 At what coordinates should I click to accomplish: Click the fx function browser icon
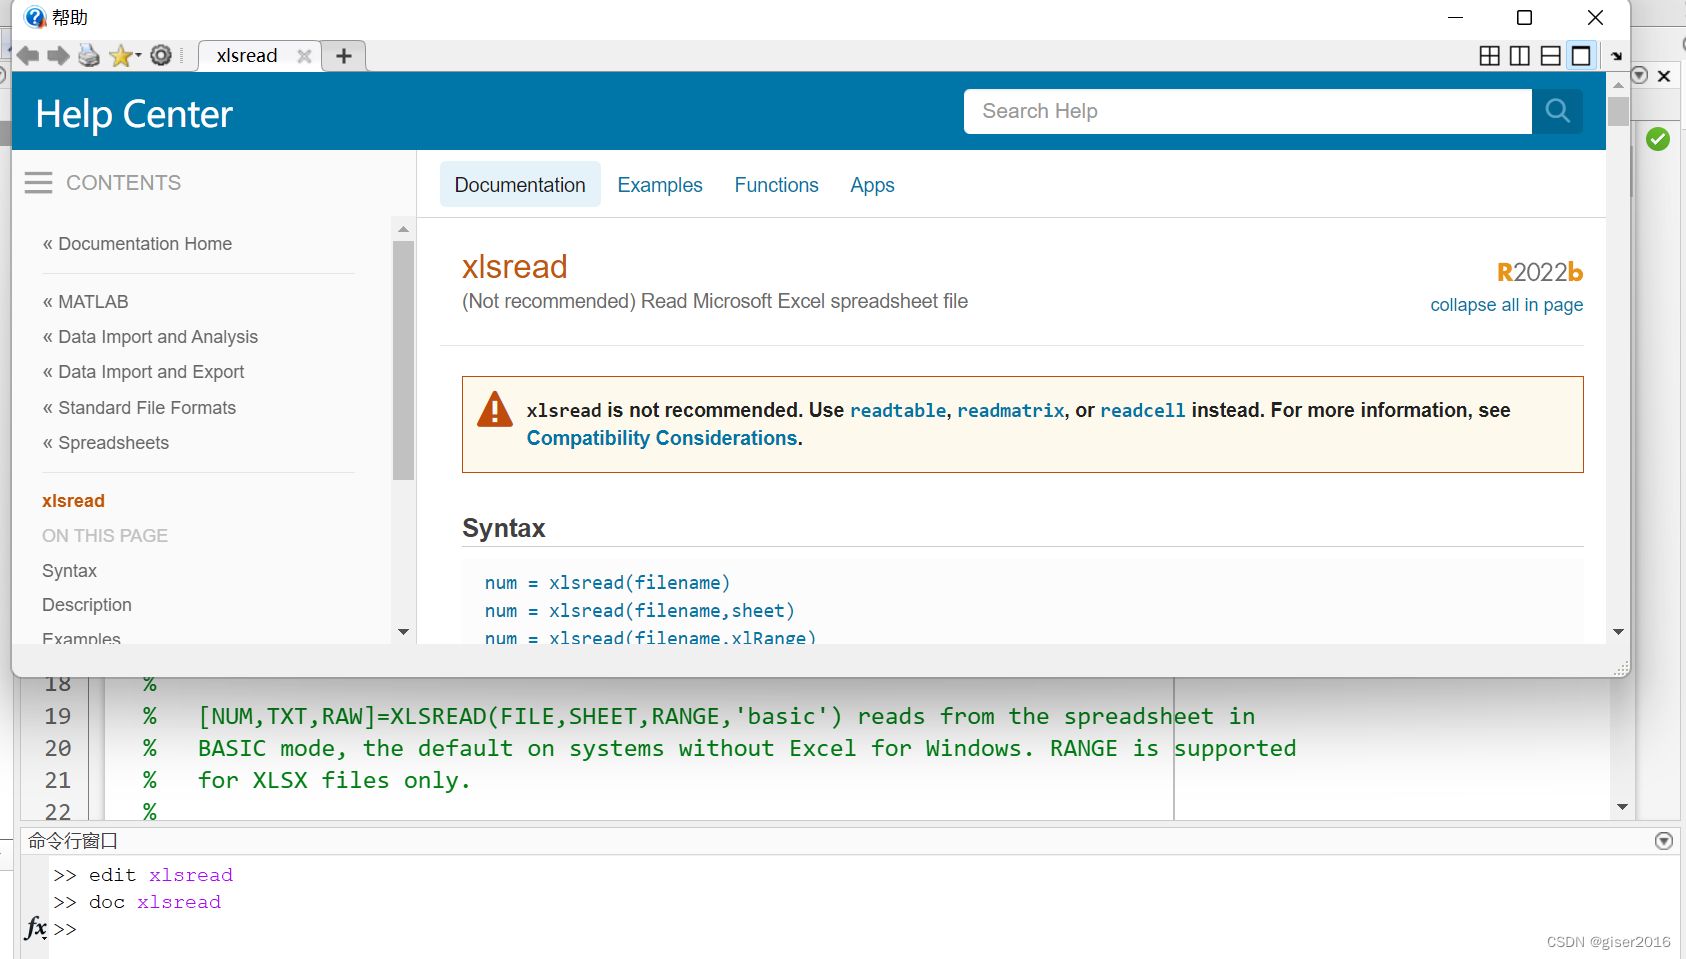35,928
